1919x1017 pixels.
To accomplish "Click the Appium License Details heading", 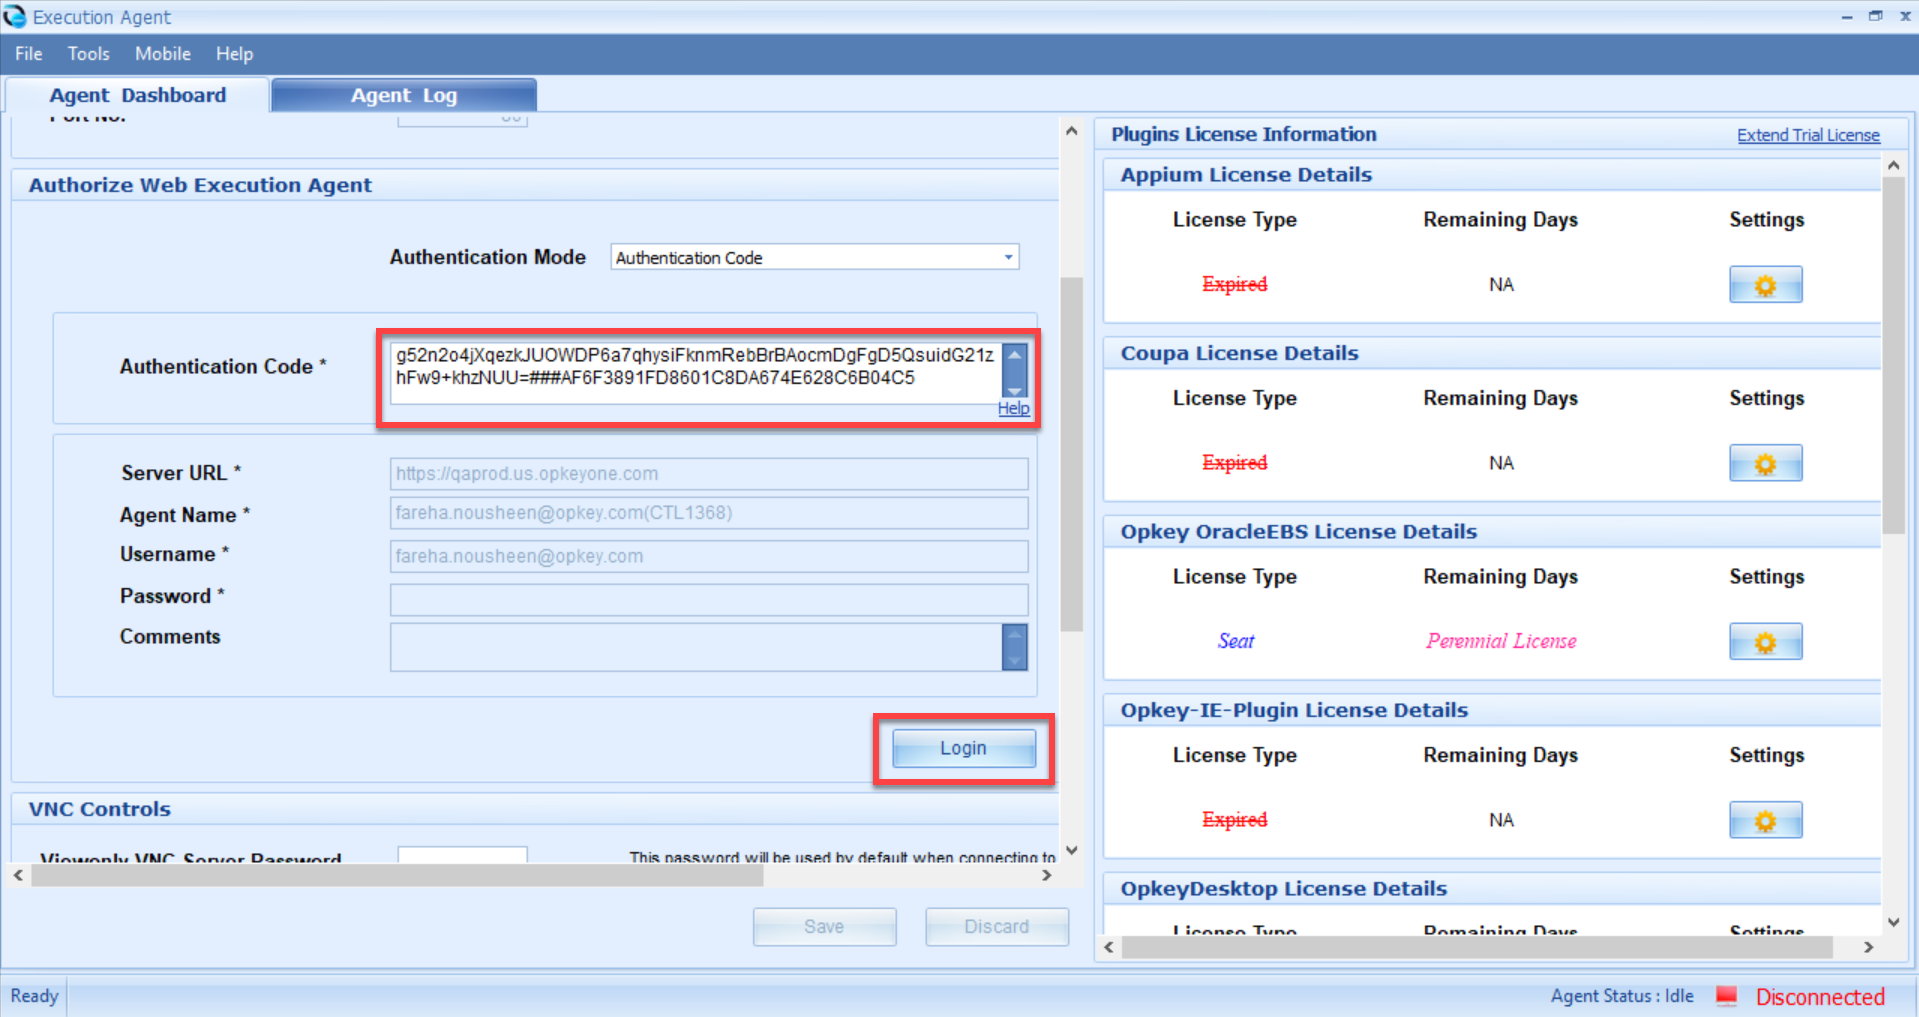I will (x=1246, y=174).
